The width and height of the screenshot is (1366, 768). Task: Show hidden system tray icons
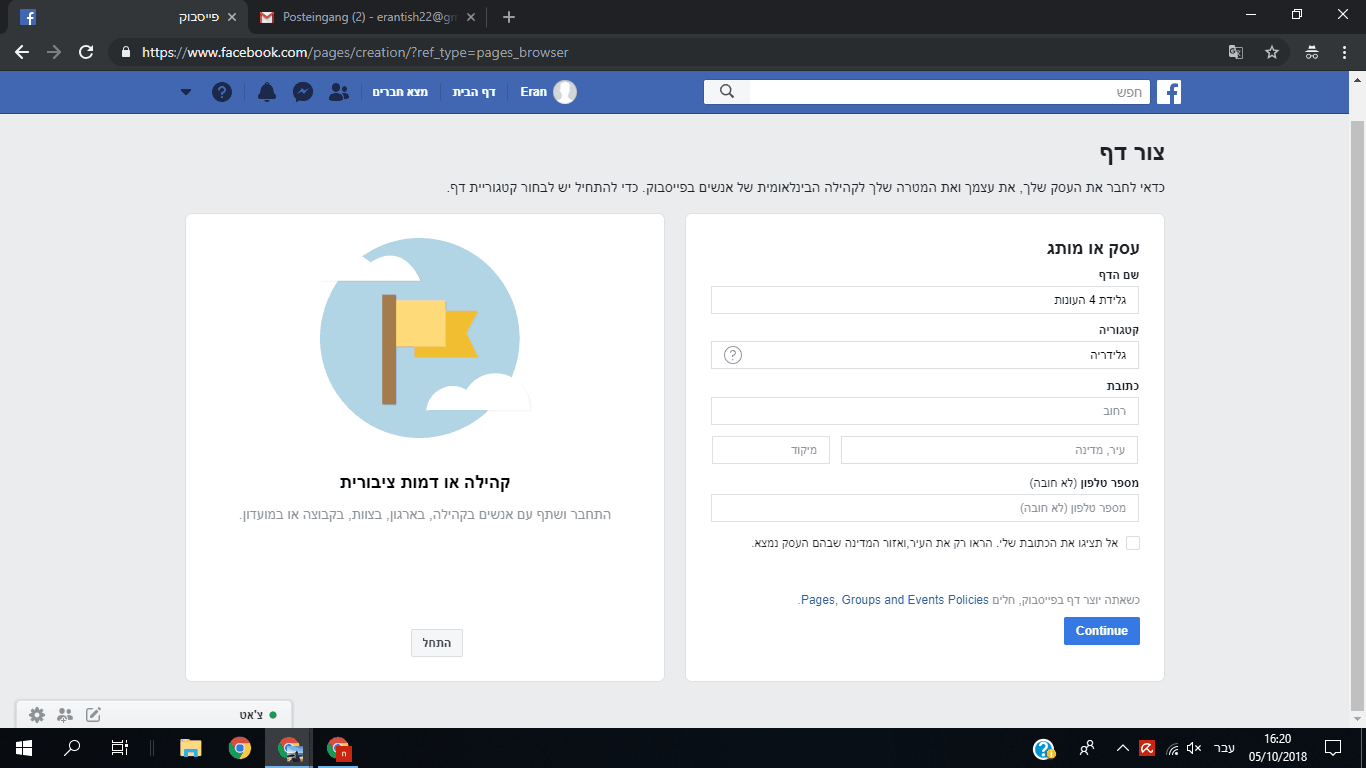click(x=1122, y=748)
